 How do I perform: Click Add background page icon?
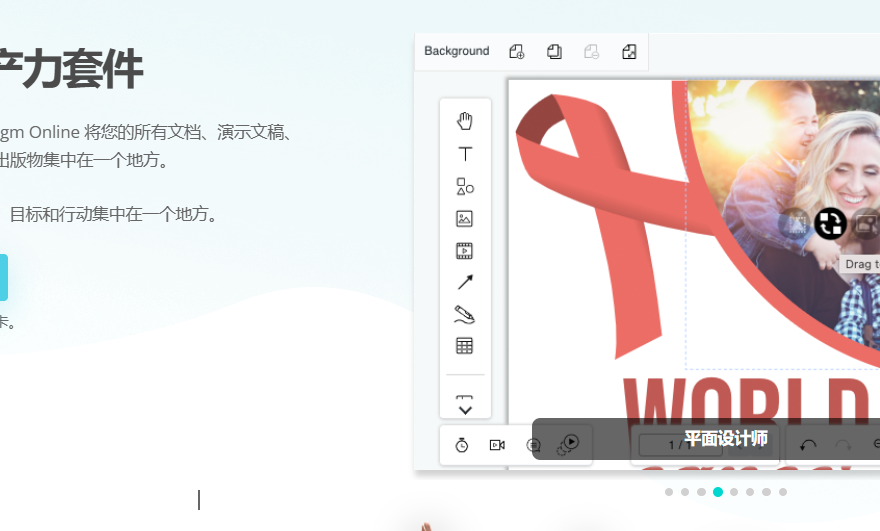coord(516,52)
